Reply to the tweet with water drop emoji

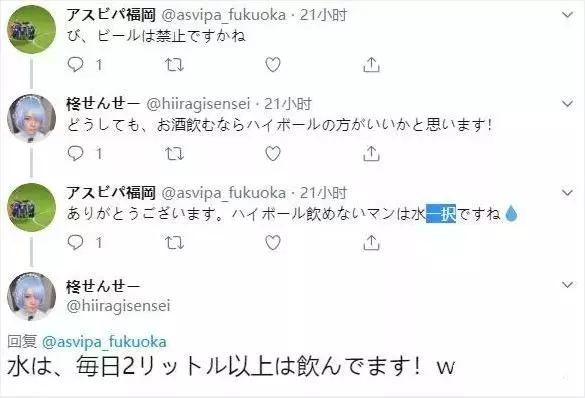coord(76,242)
